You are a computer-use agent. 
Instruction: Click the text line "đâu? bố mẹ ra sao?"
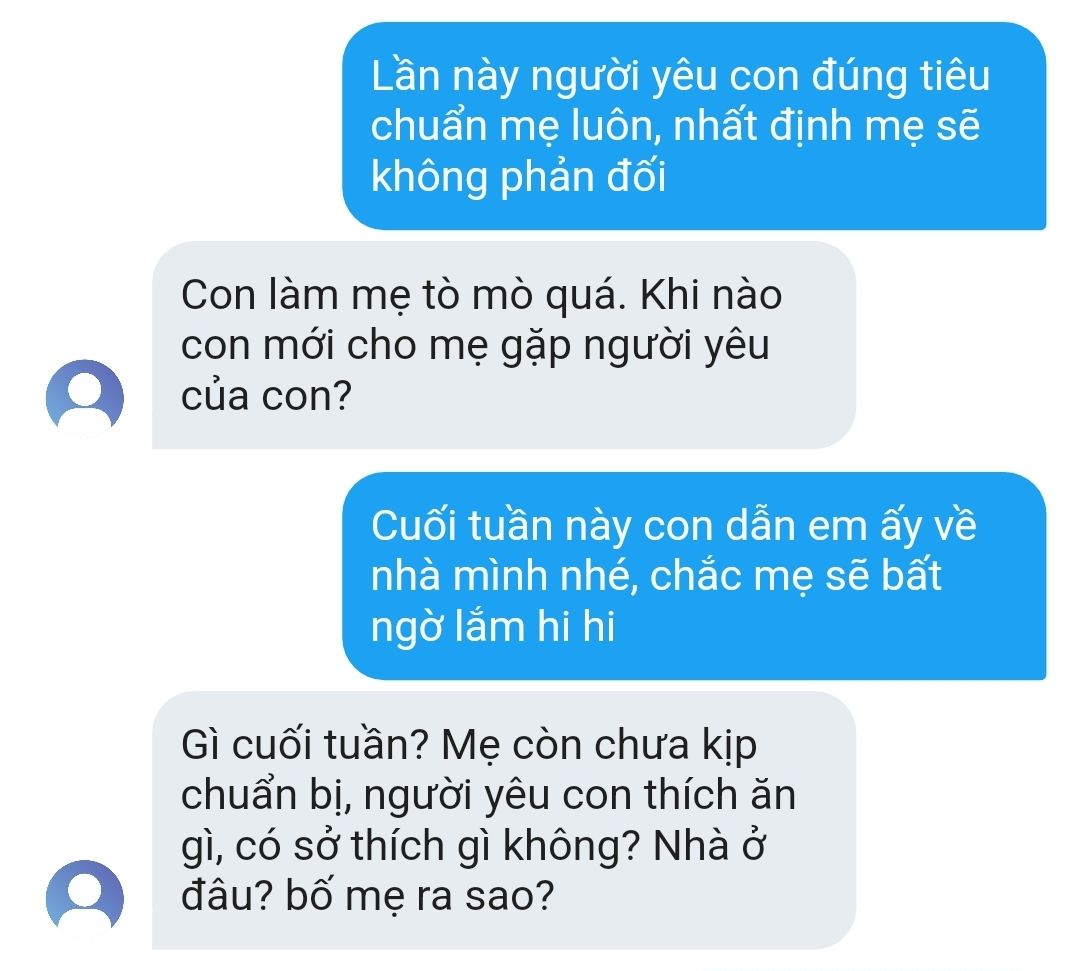pos(368,896)
